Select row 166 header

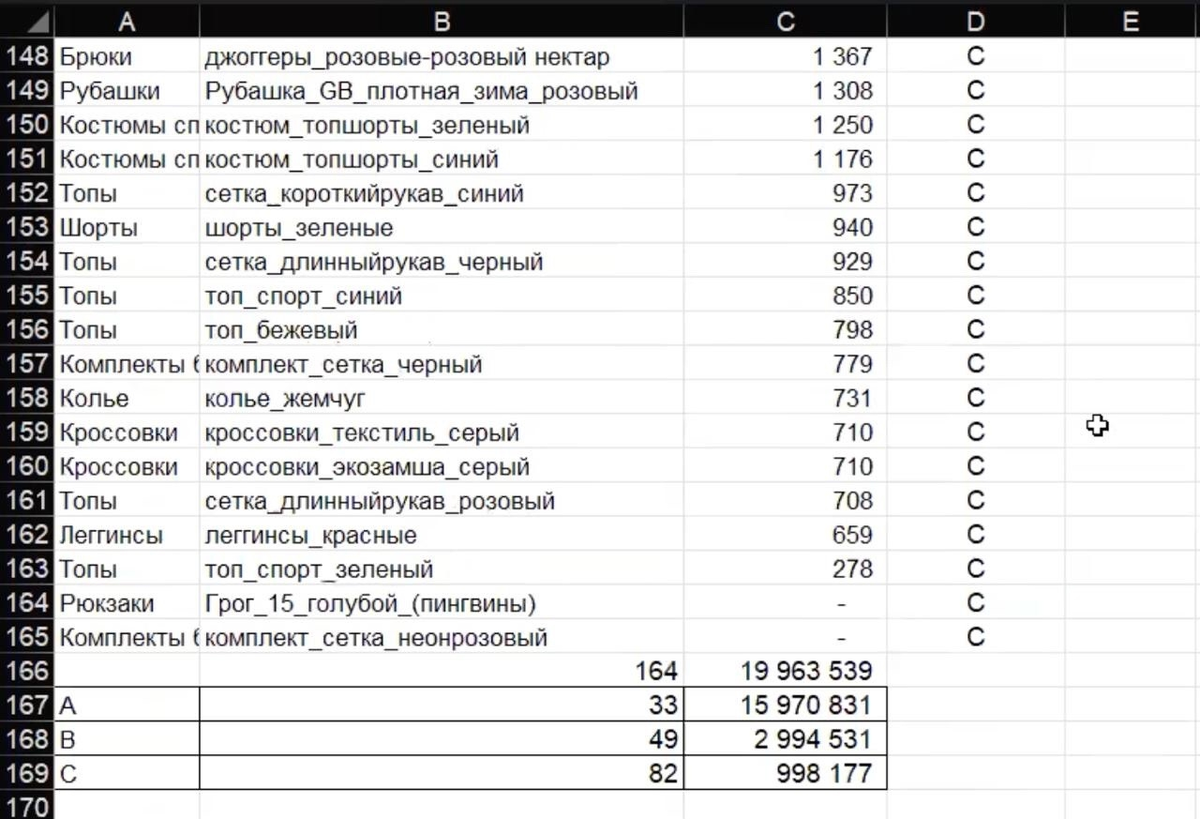click(27, 671)
